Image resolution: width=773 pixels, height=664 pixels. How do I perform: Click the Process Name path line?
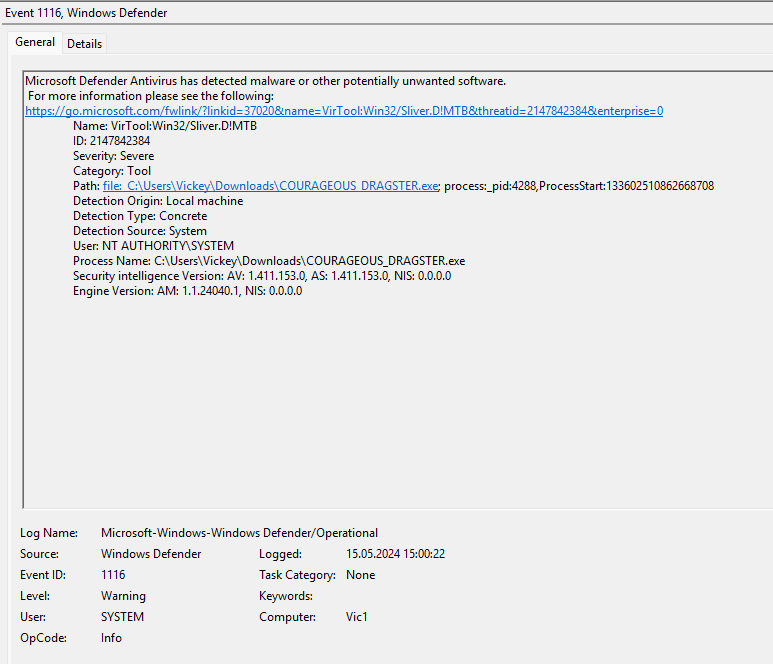[x=269, y=261]
